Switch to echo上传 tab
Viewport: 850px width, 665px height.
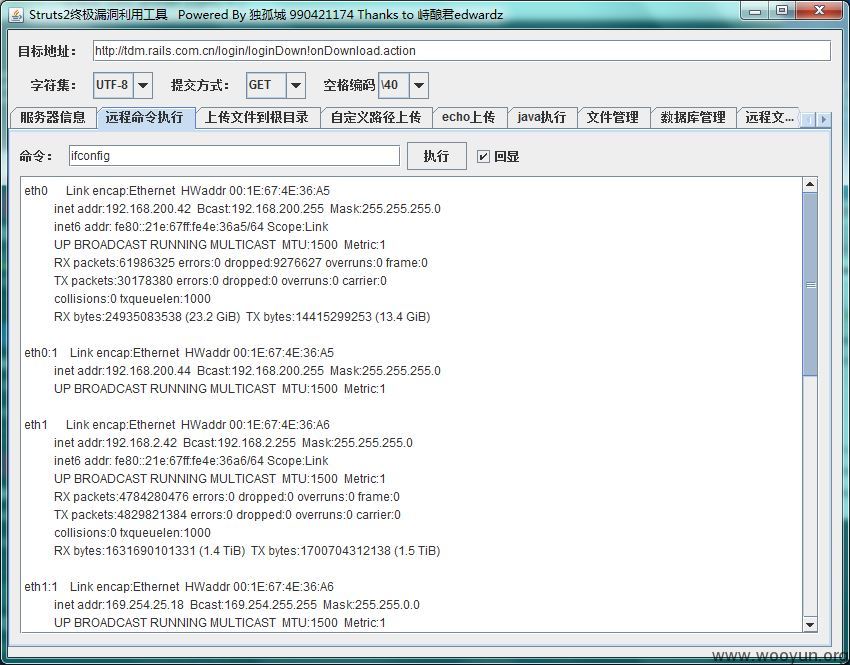pos(469,118)
